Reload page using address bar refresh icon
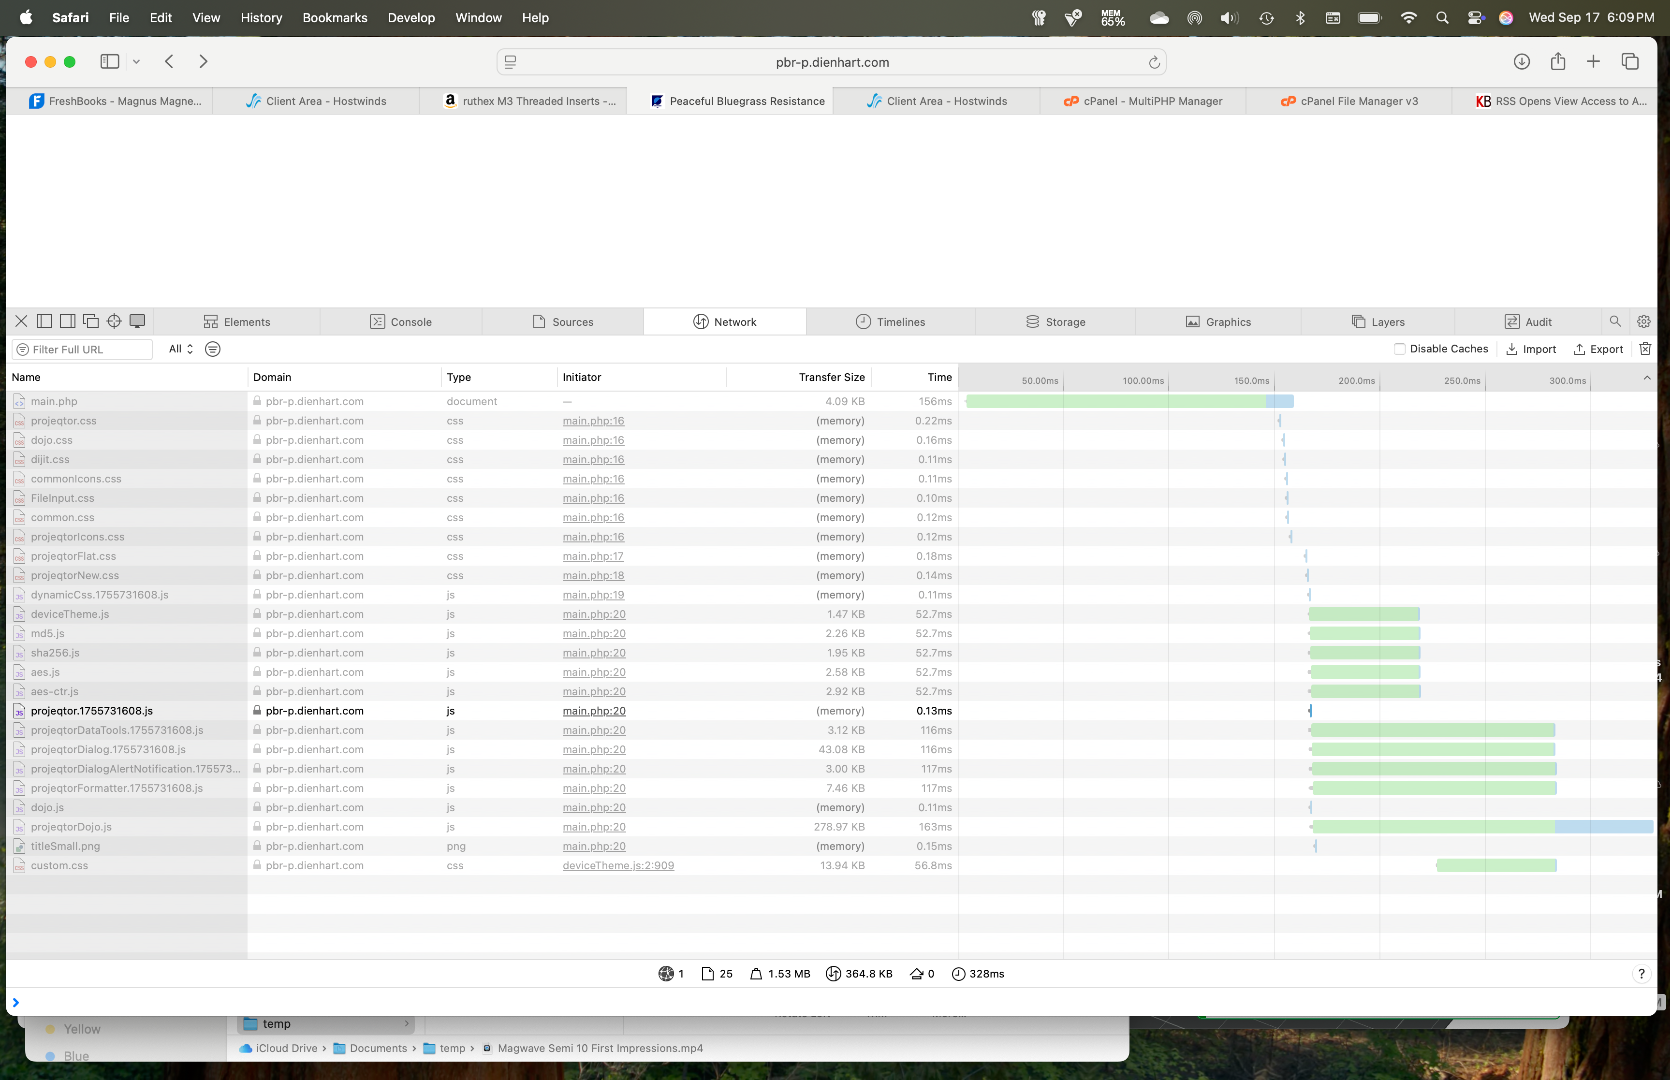 click(x=1154, y=62)
